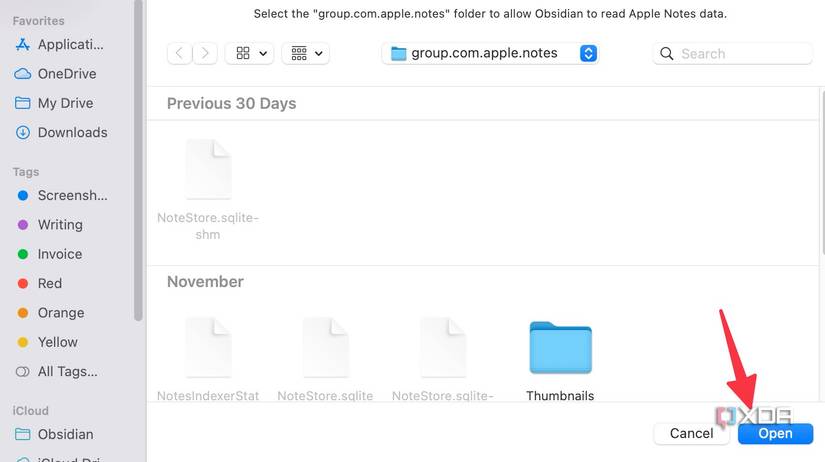
Task: Click the November group header
Action: pos(205,282)
